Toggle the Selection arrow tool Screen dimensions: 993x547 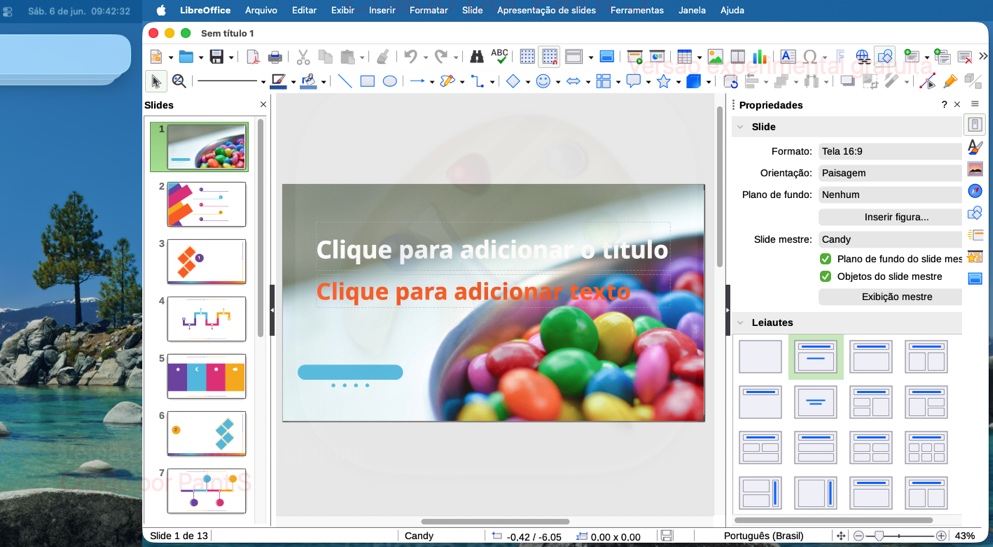[x=156, y=81]
